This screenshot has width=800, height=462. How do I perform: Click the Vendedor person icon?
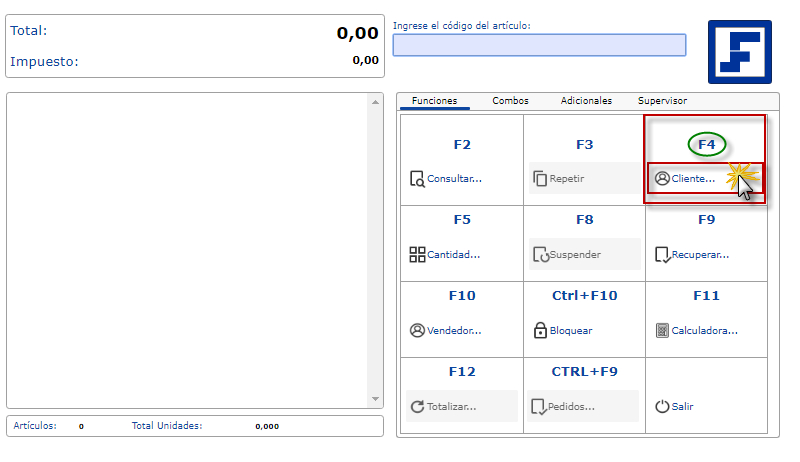coord(417,330)
